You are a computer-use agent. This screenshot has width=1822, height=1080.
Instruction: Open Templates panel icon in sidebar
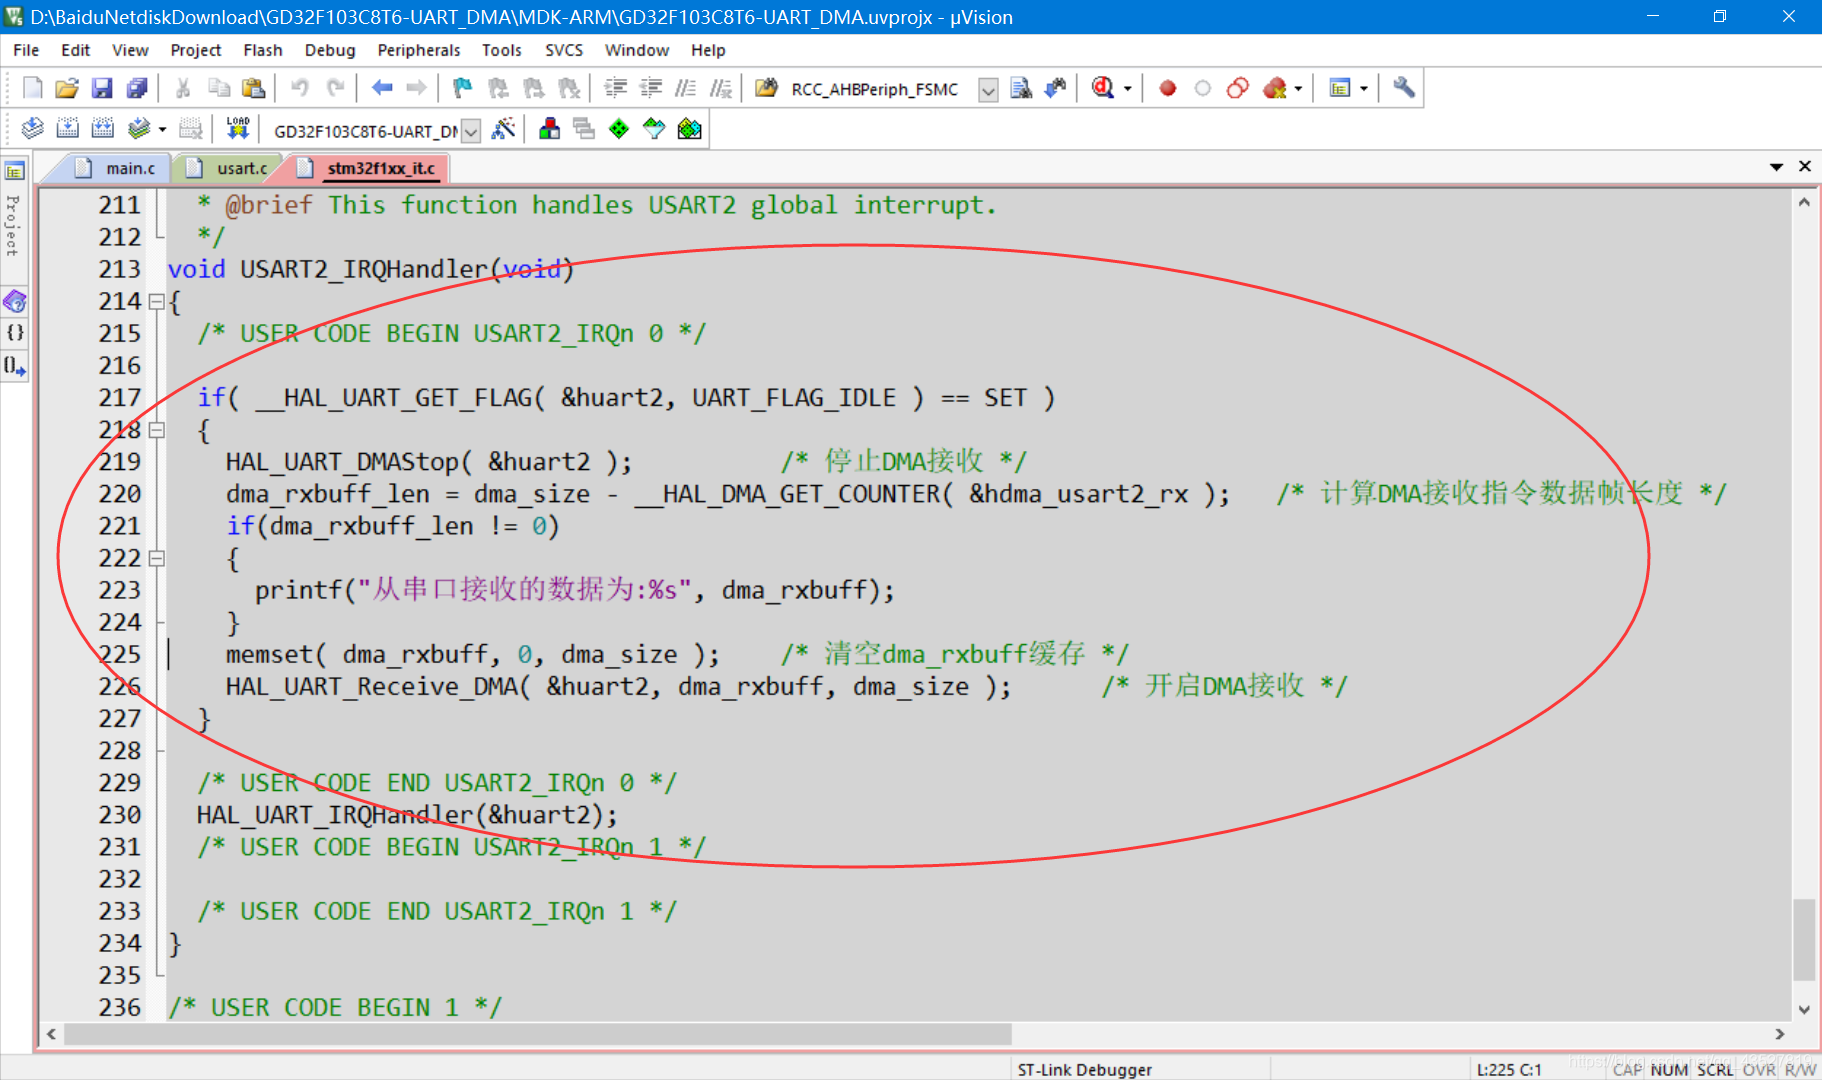[x=15, y=365]
